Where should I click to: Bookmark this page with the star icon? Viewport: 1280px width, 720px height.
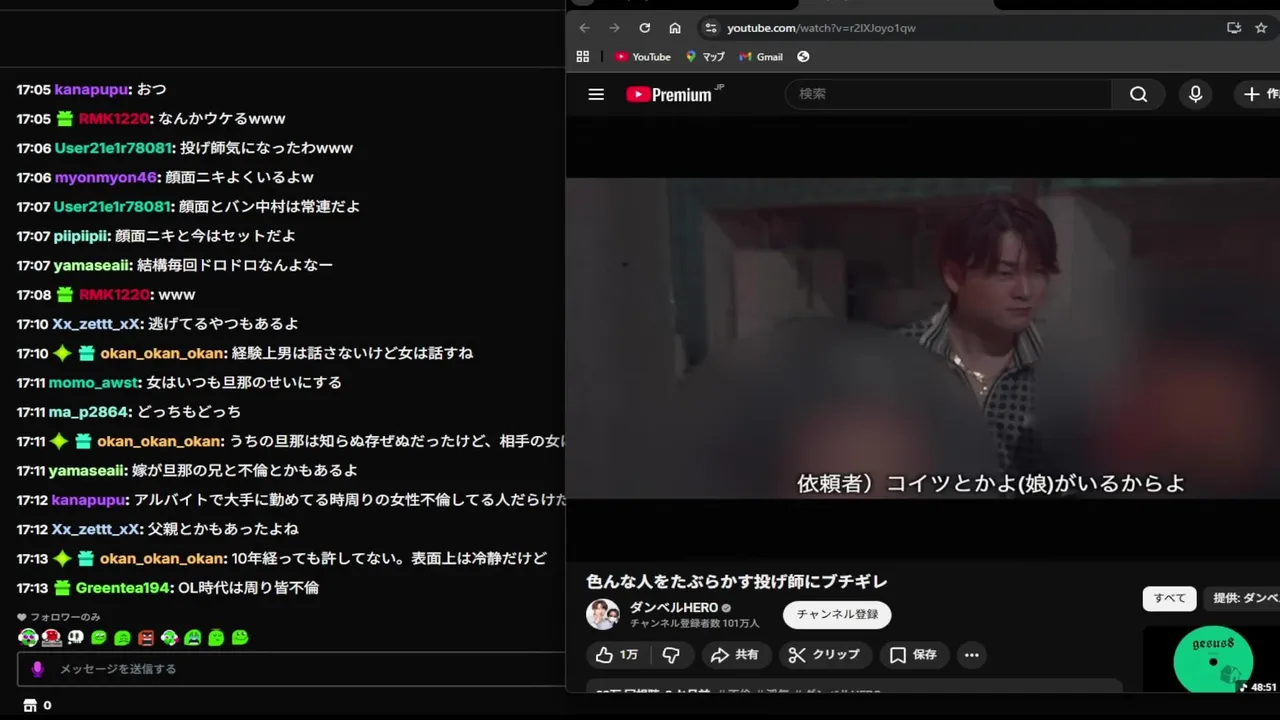(1261, 28)
